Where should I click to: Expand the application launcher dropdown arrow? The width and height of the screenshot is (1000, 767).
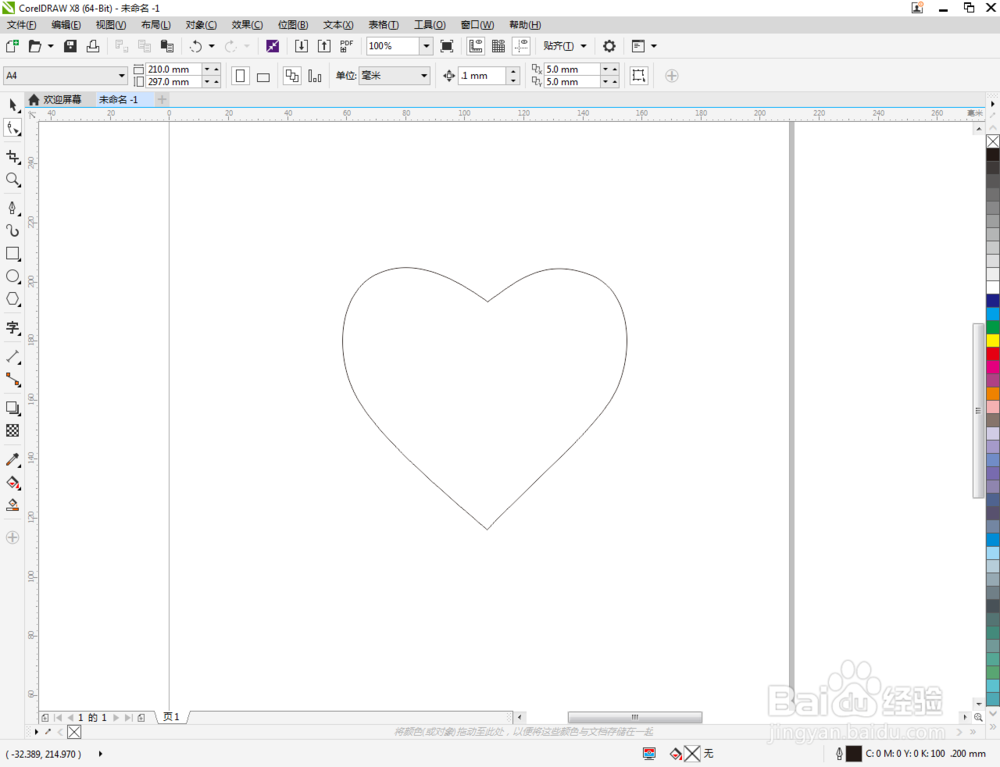654,46
